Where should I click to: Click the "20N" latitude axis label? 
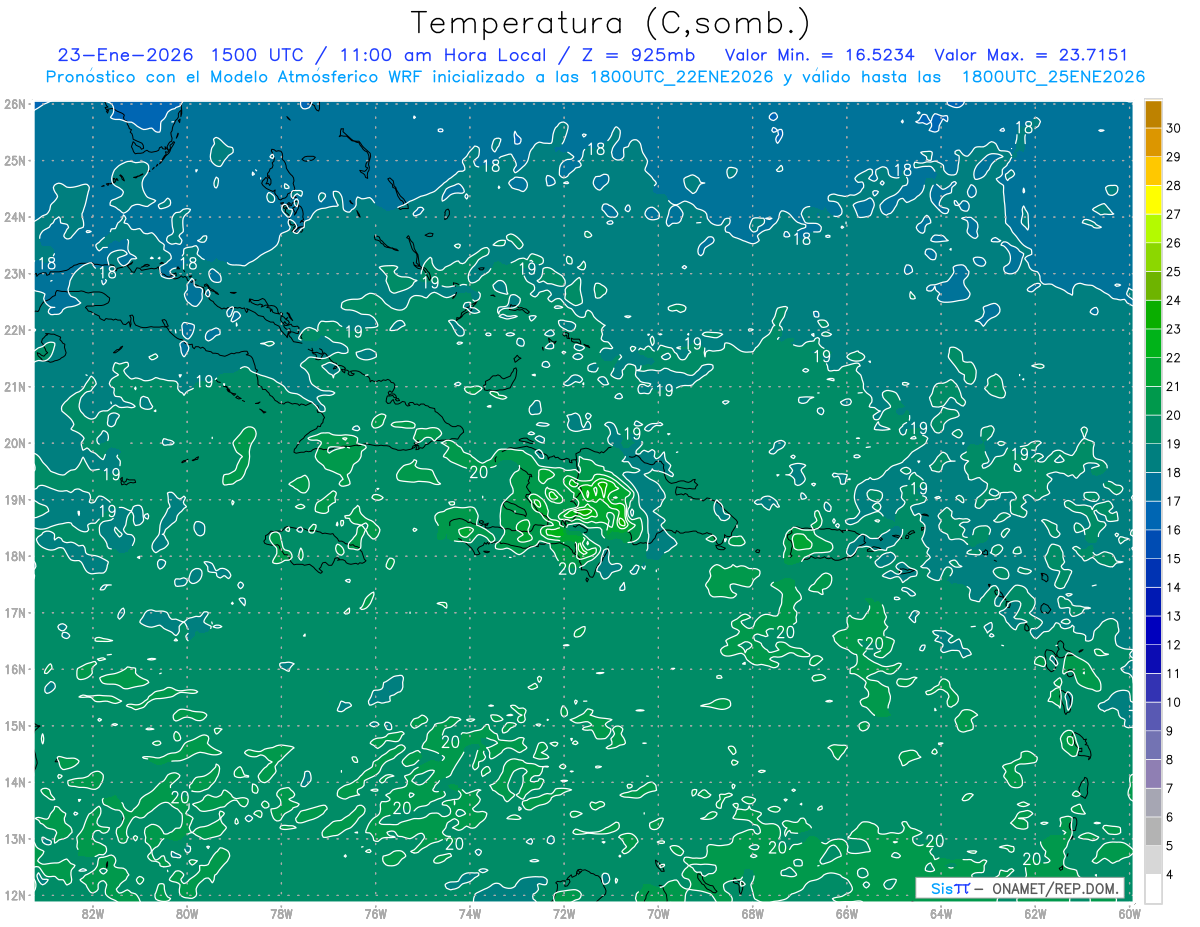(x=14, y=443)
